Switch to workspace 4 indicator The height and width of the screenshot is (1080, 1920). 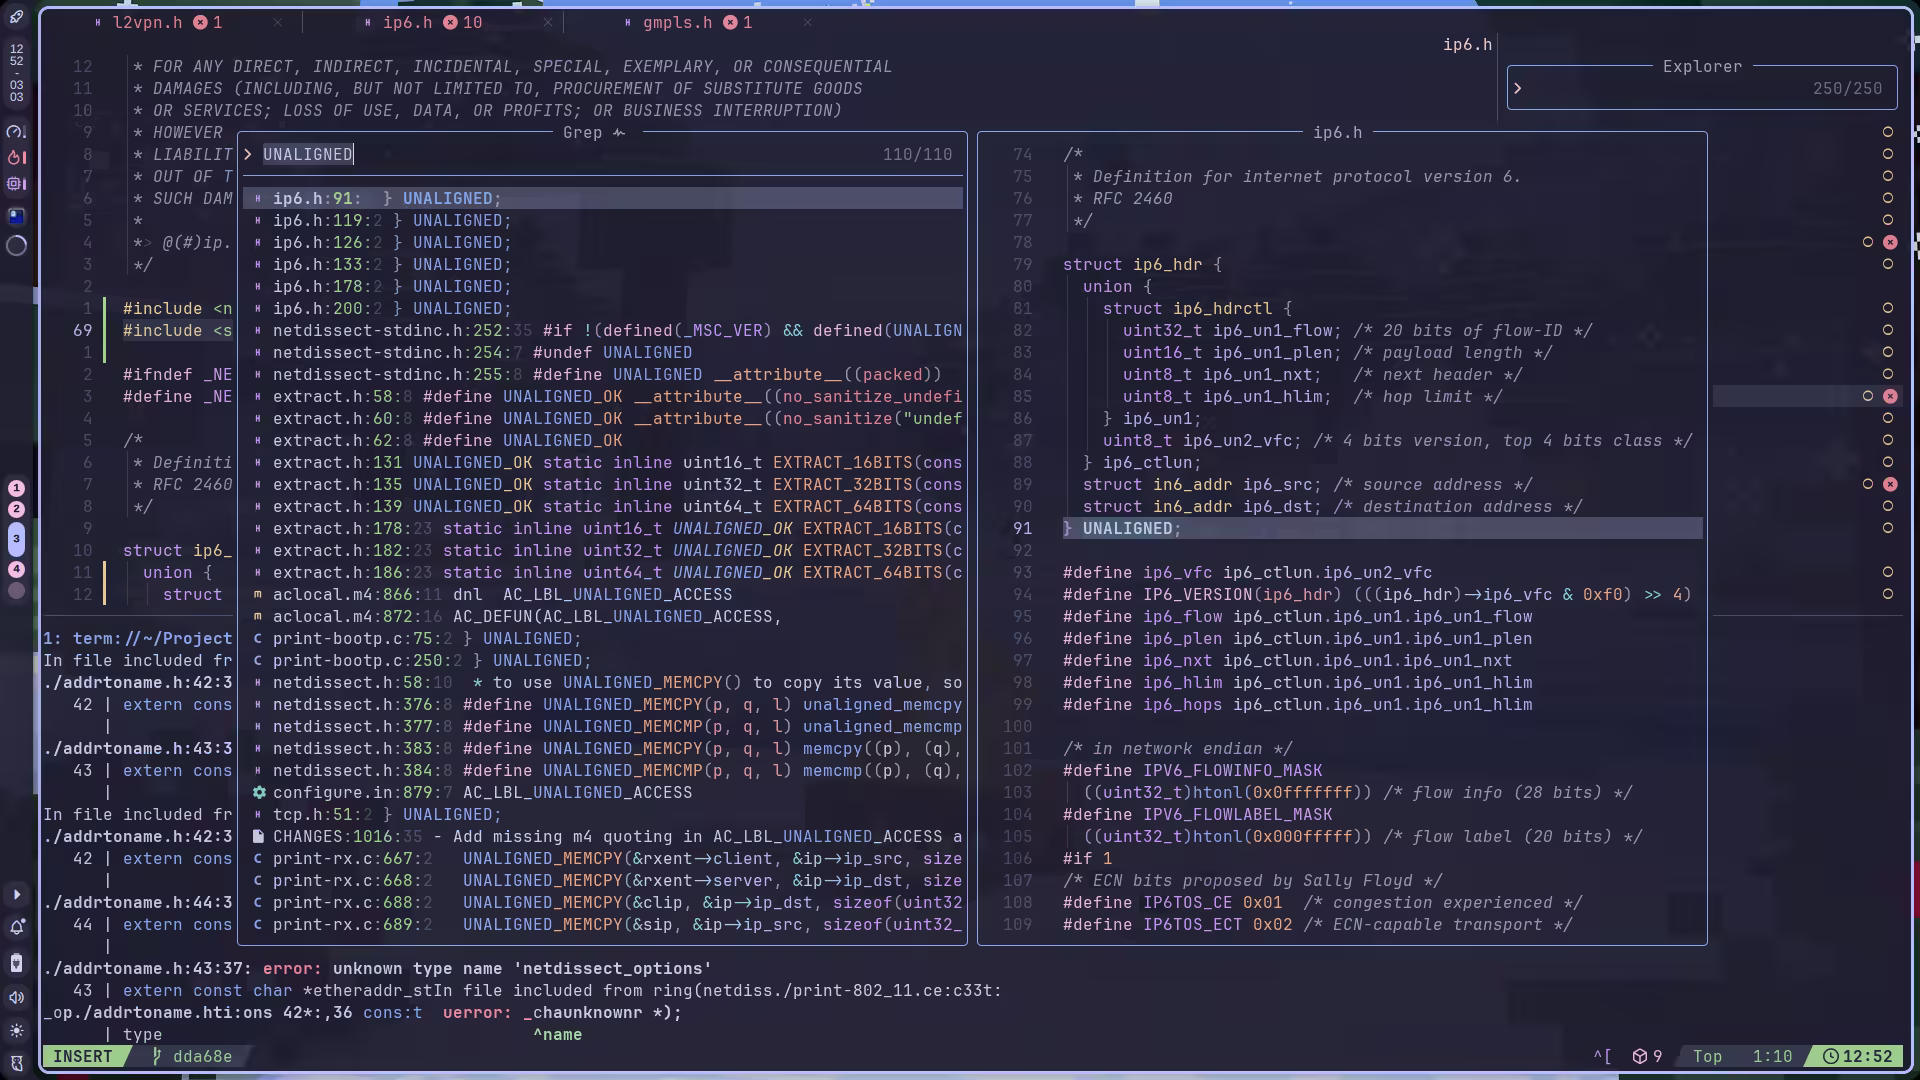tap(17, 569)
